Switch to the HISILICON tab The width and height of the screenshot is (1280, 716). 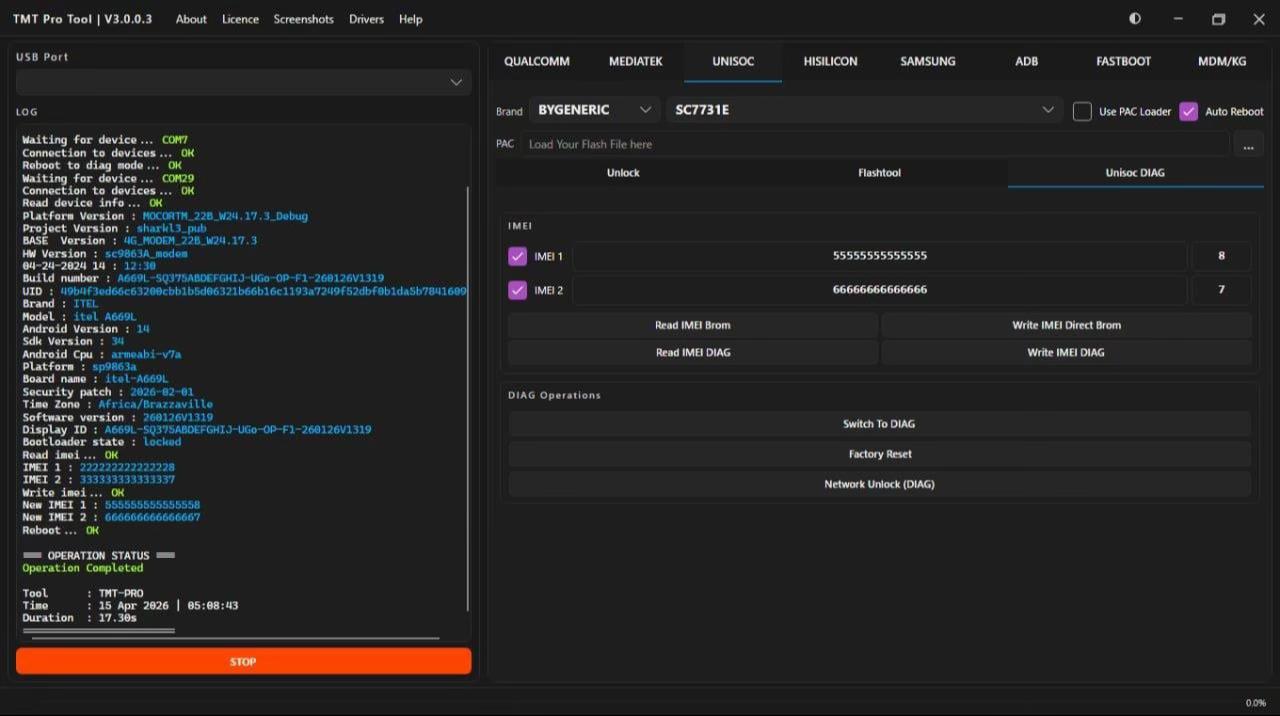830,61
